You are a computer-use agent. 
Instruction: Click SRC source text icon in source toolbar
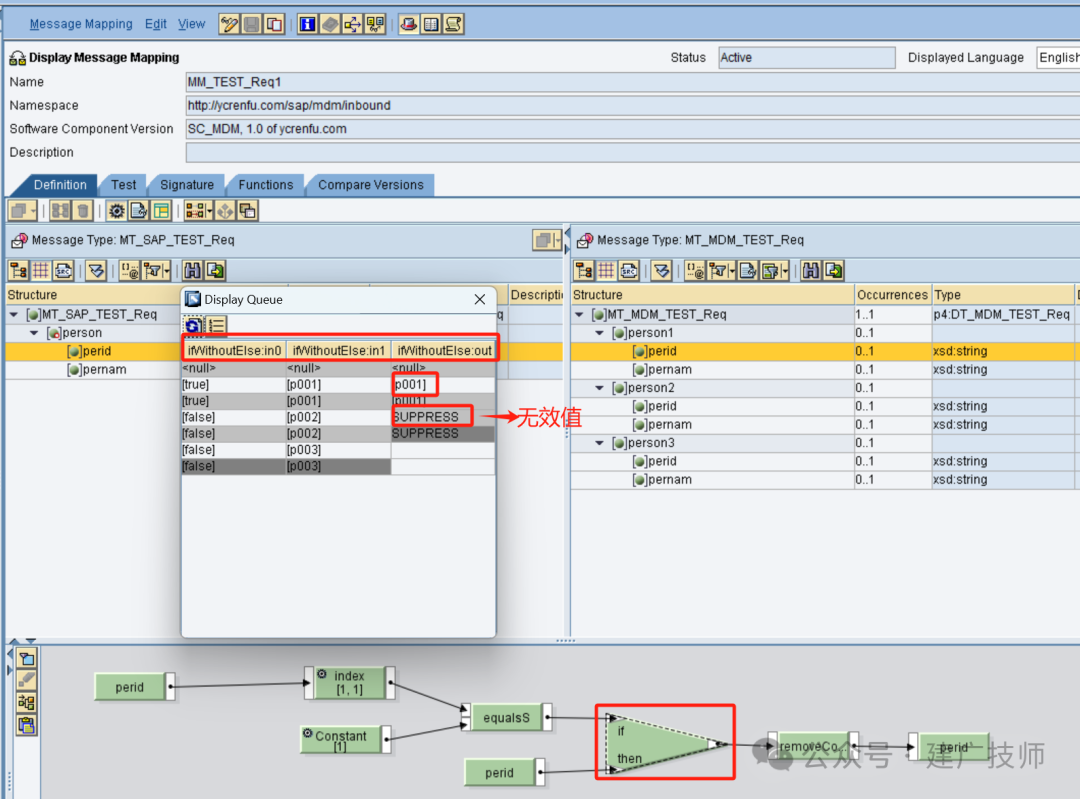63,271
